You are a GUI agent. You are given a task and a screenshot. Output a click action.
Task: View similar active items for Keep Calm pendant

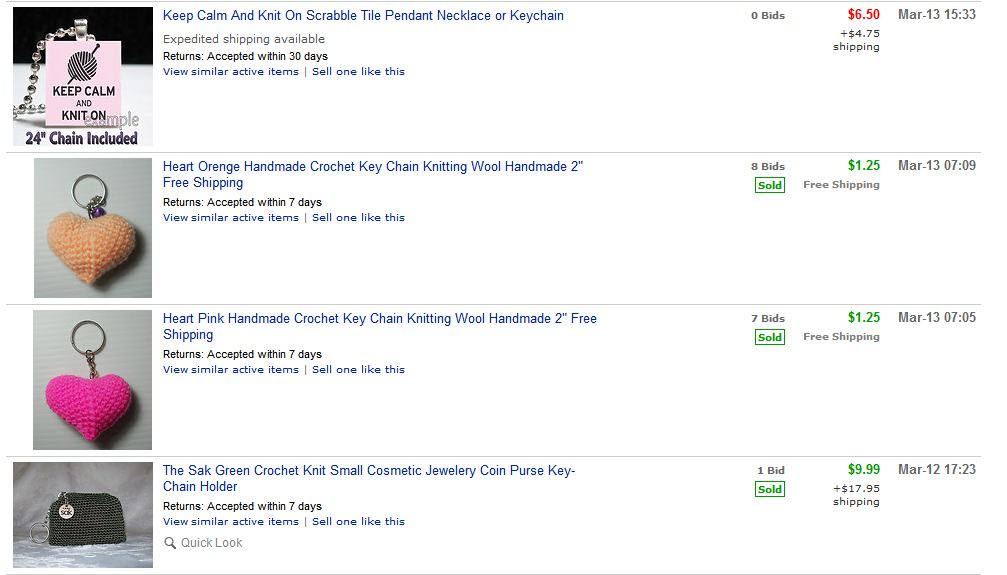pos(231,71)
